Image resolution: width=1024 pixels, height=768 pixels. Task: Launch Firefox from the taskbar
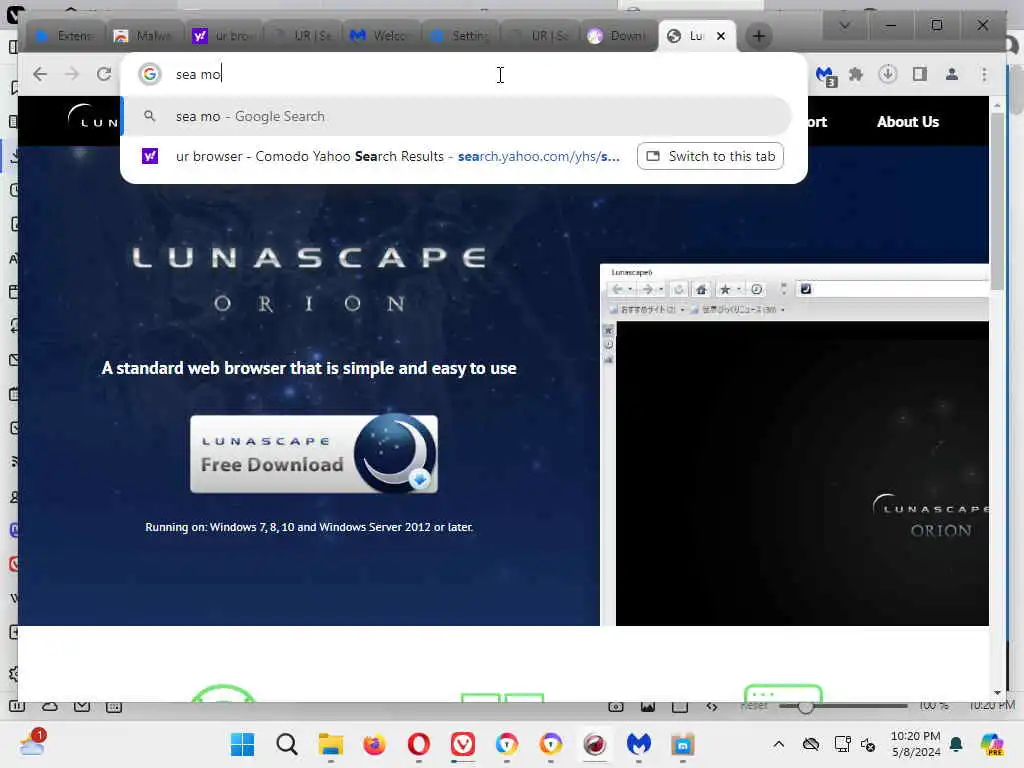(374, 744)
